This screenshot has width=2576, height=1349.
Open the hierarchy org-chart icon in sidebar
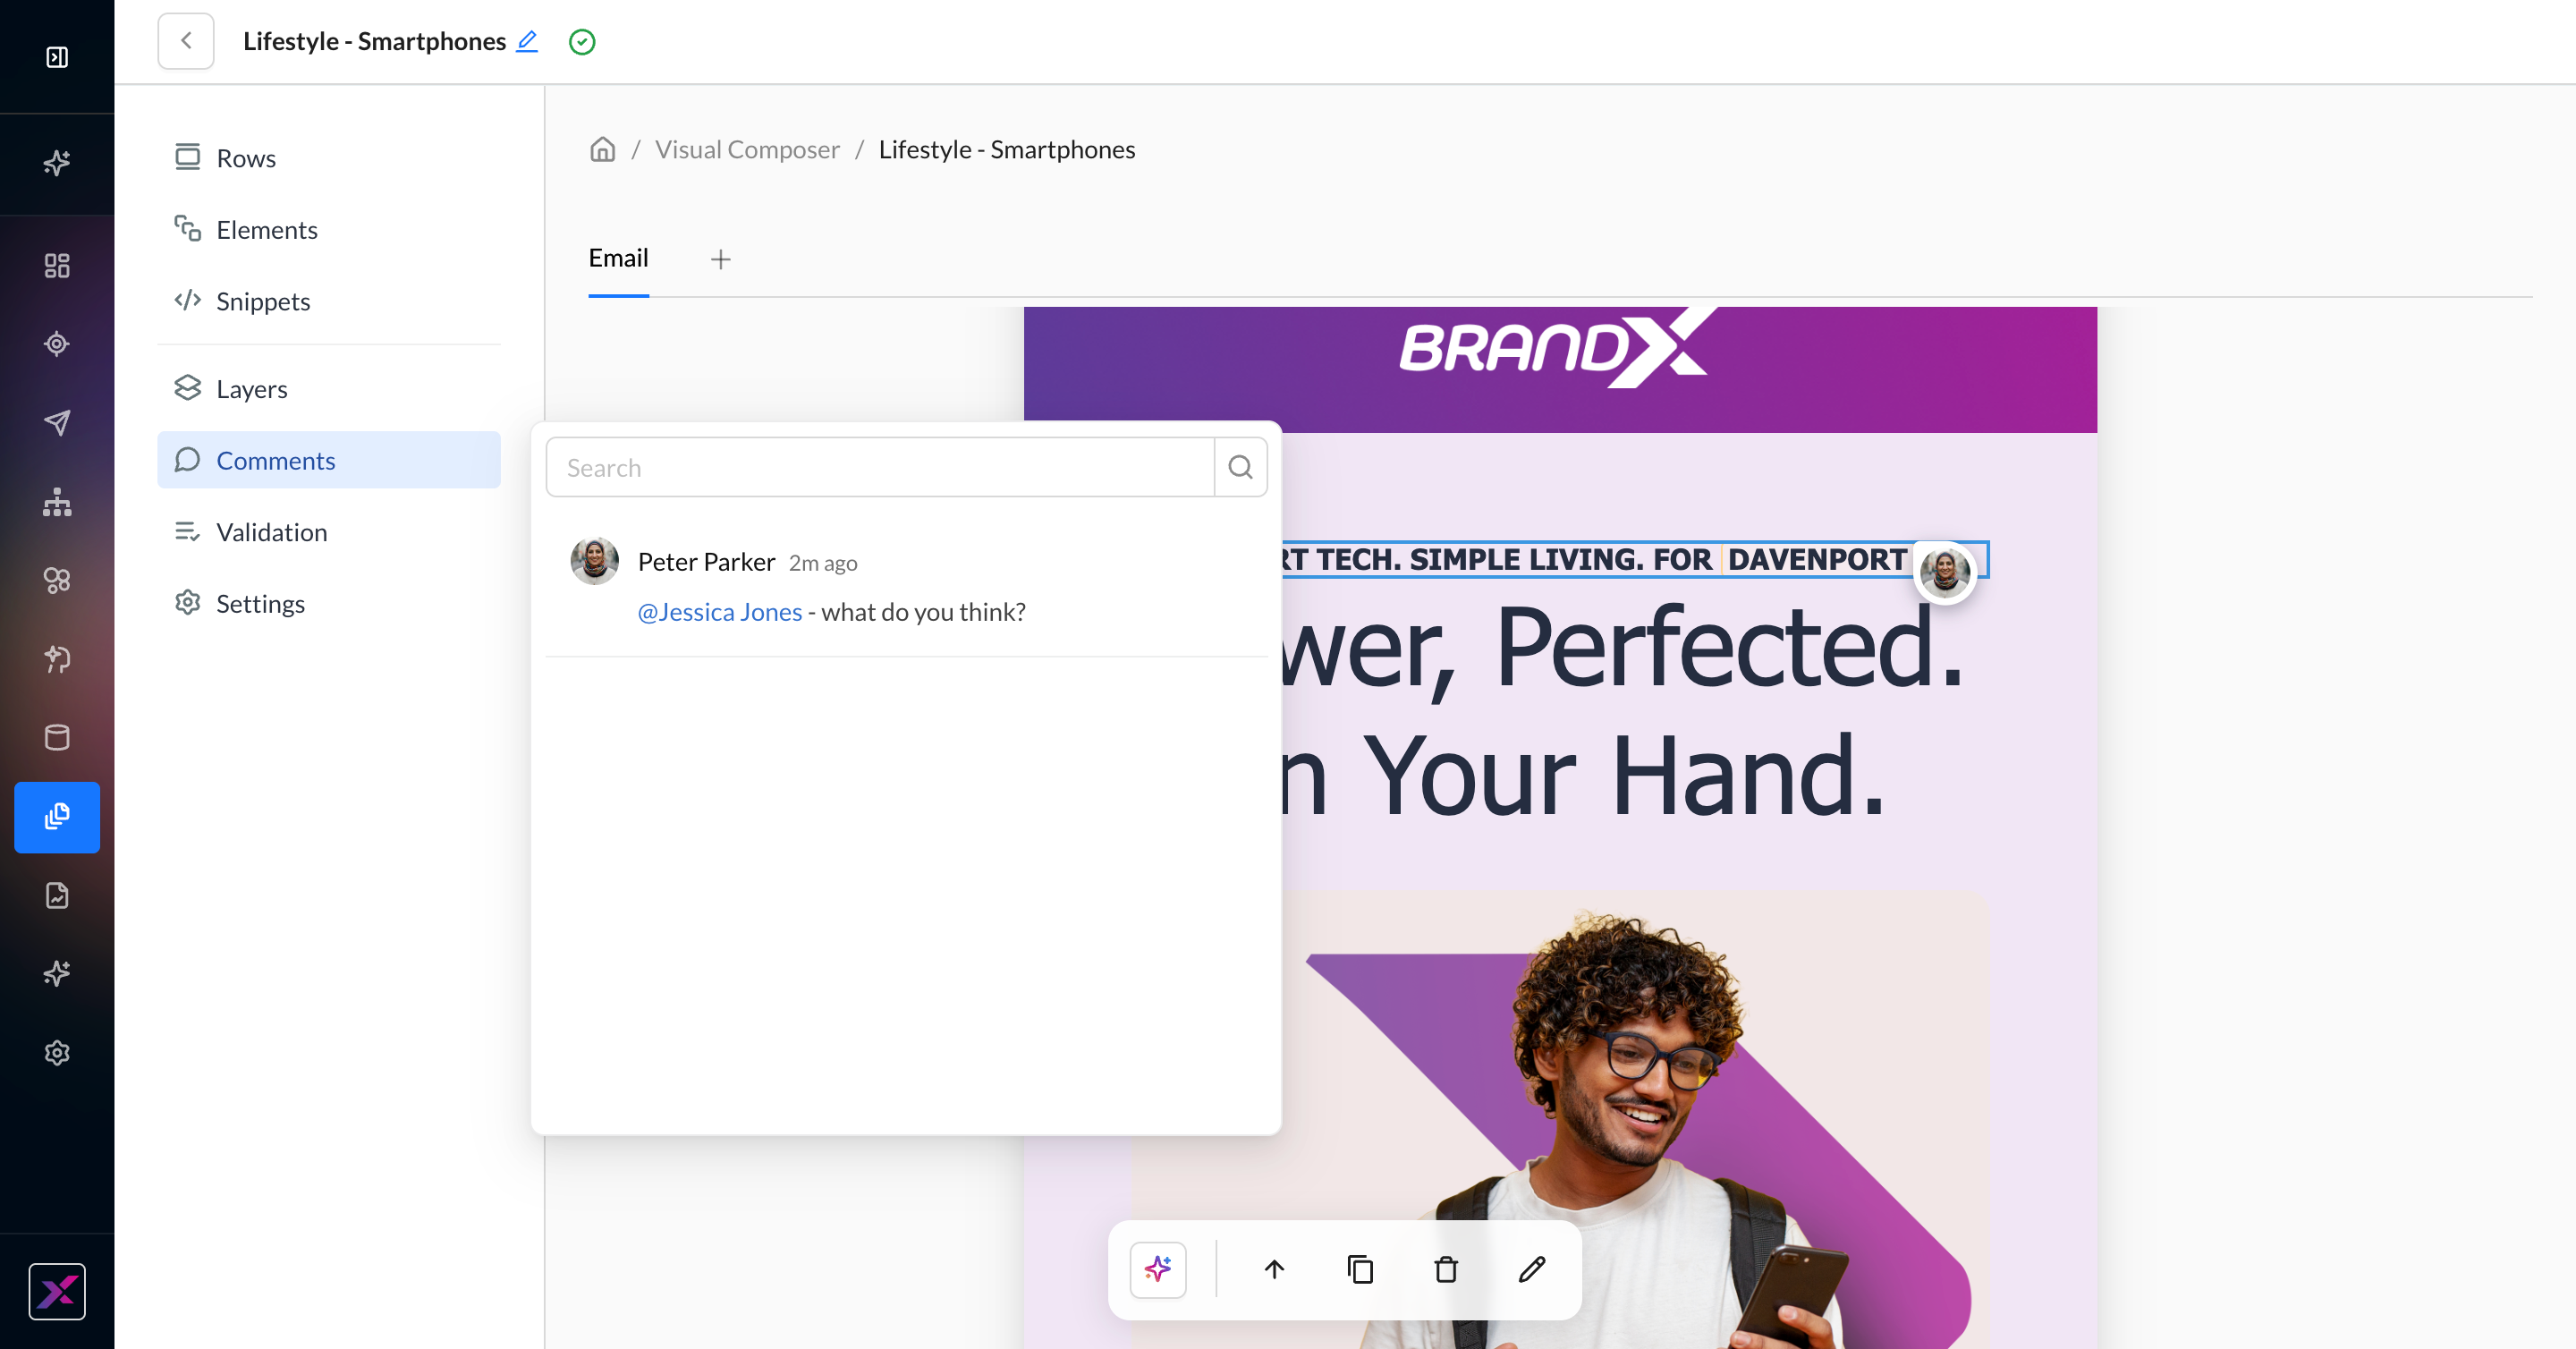(x=57, y=502)
